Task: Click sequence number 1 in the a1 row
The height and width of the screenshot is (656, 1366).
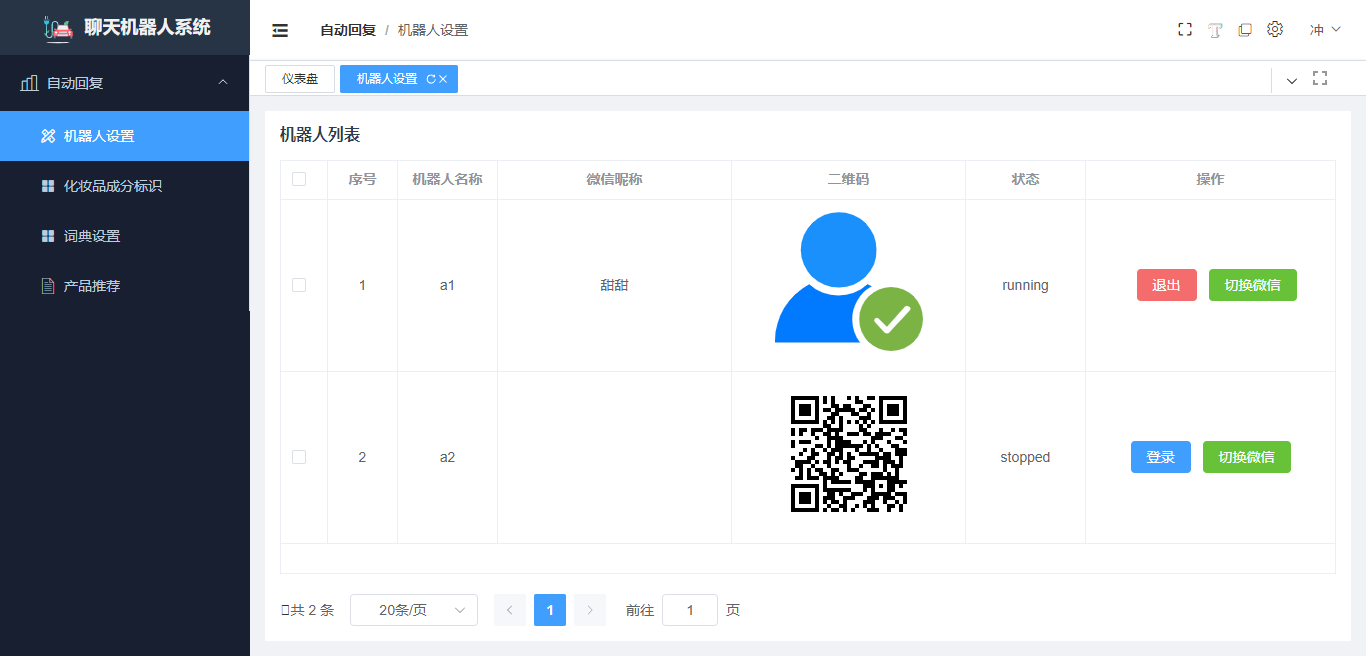Action: pyautogui.click(x=362, y=285)
